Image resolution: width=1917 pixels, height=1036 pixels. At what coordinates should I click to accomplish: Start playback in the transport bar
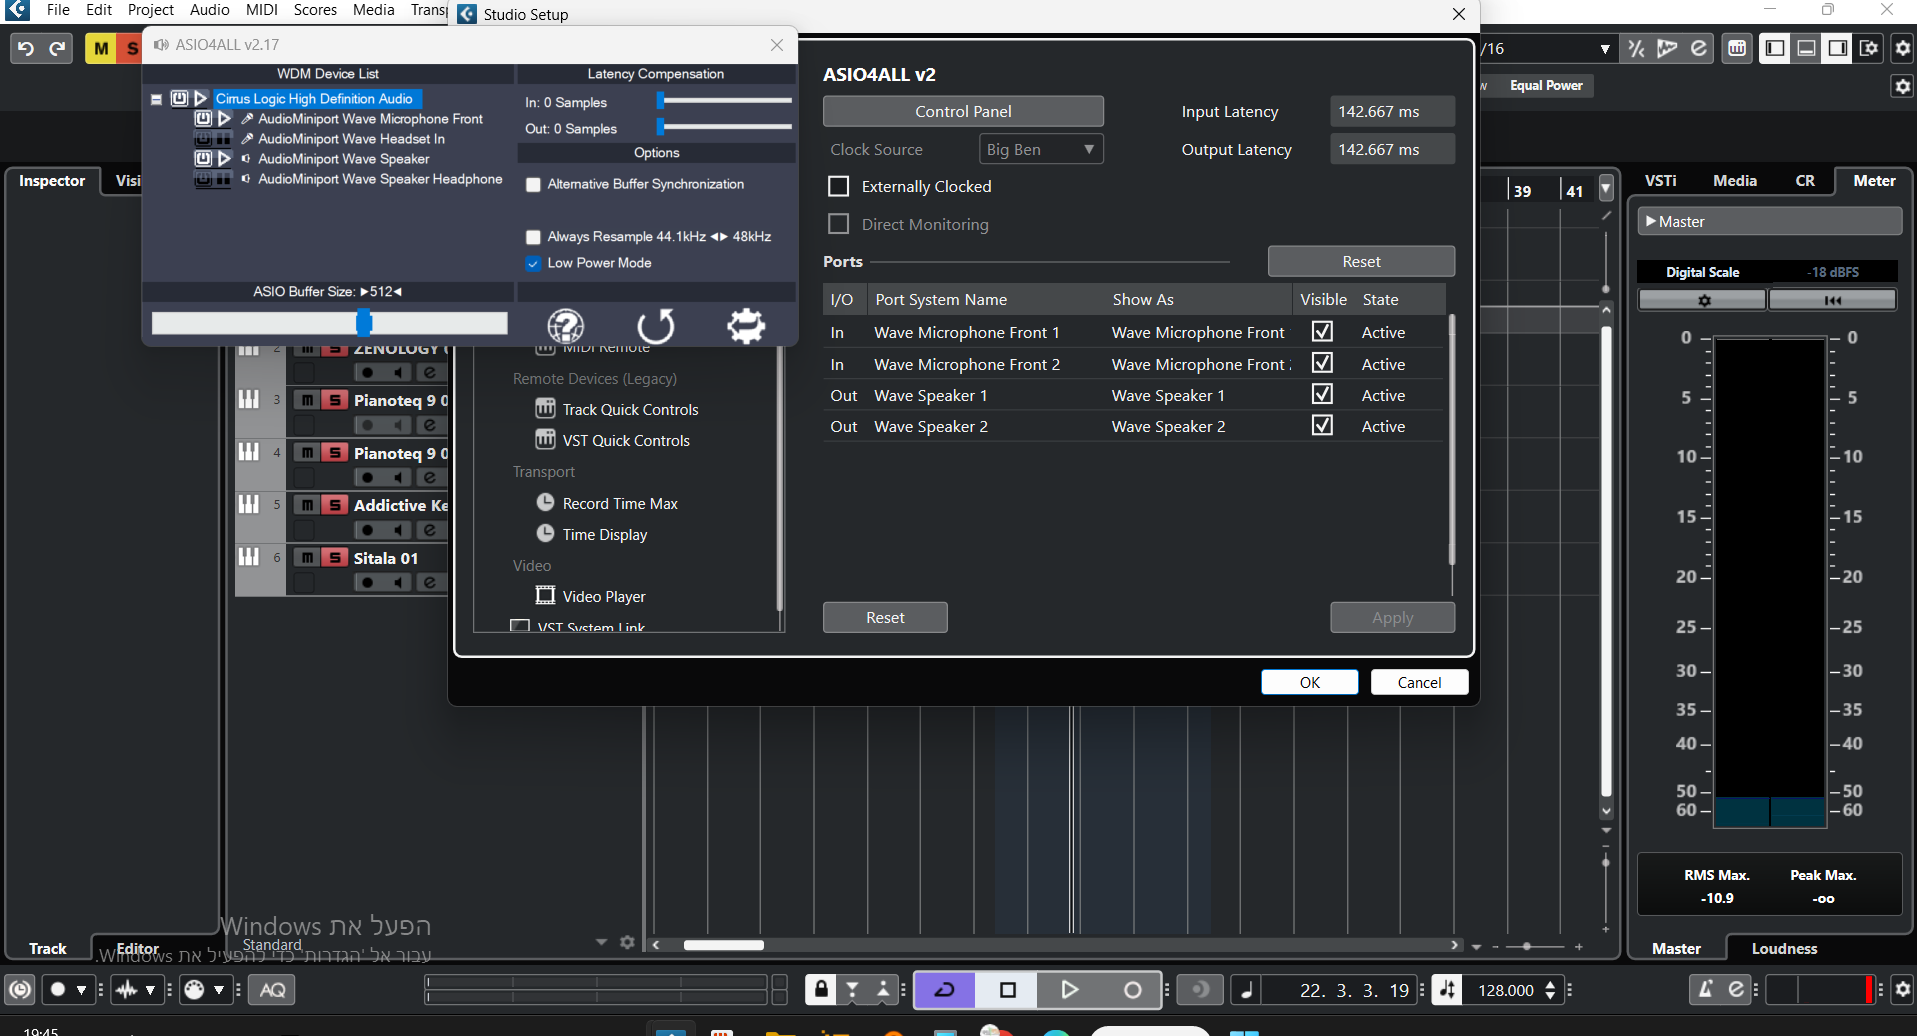(x=1070, y=990)
